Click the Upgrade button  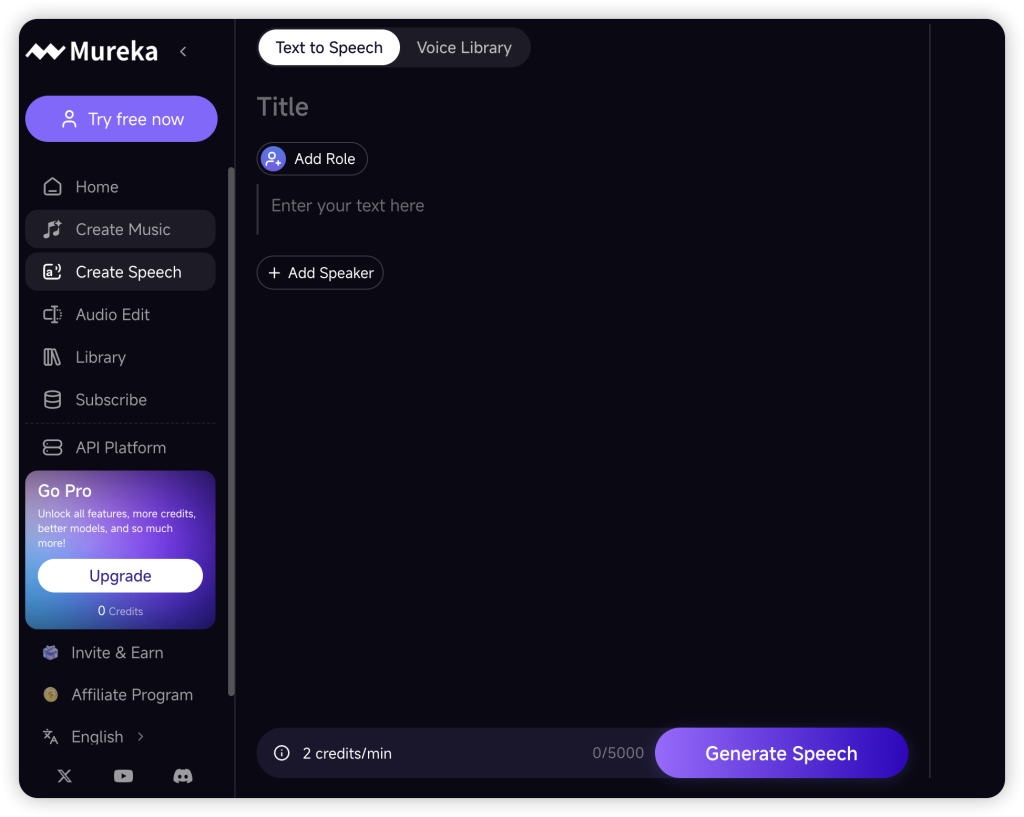pyautogui.click(x=120, y=576)
